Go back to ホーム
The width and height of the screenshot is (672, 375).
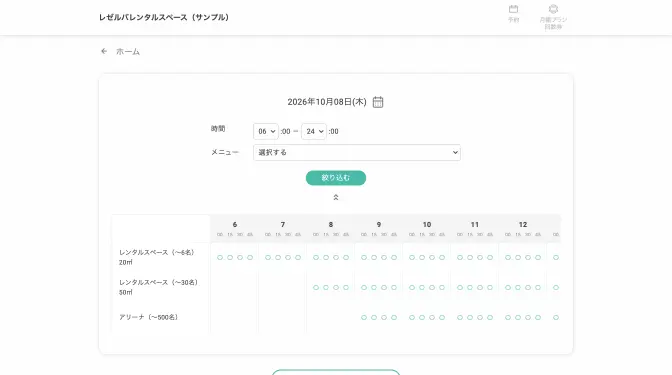(128, 51)
